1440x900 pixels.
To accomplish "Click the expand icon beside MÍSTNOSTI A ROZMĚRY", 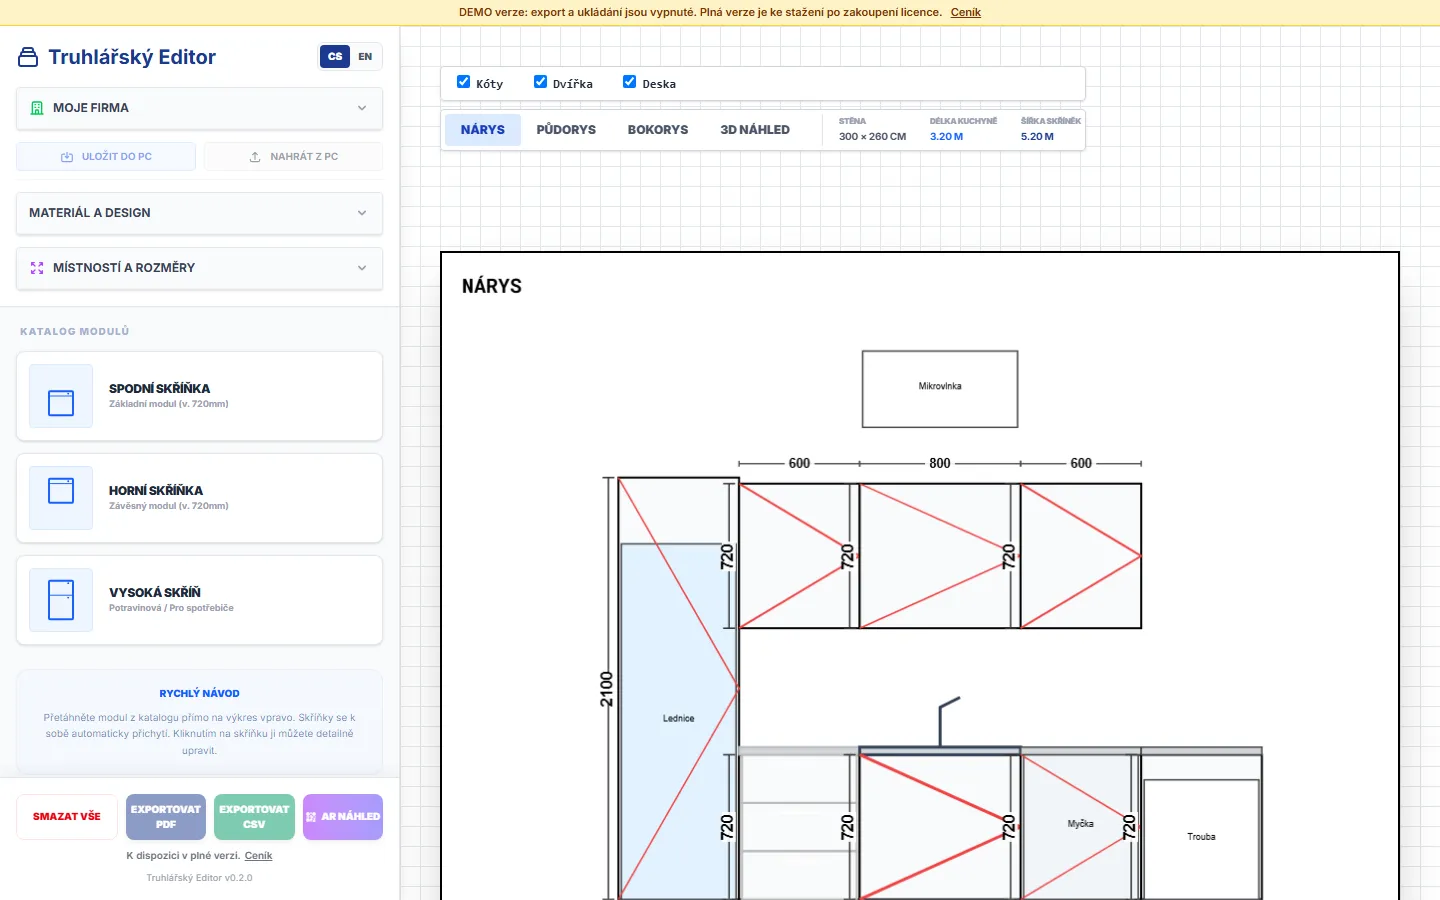I will point(37,268).
